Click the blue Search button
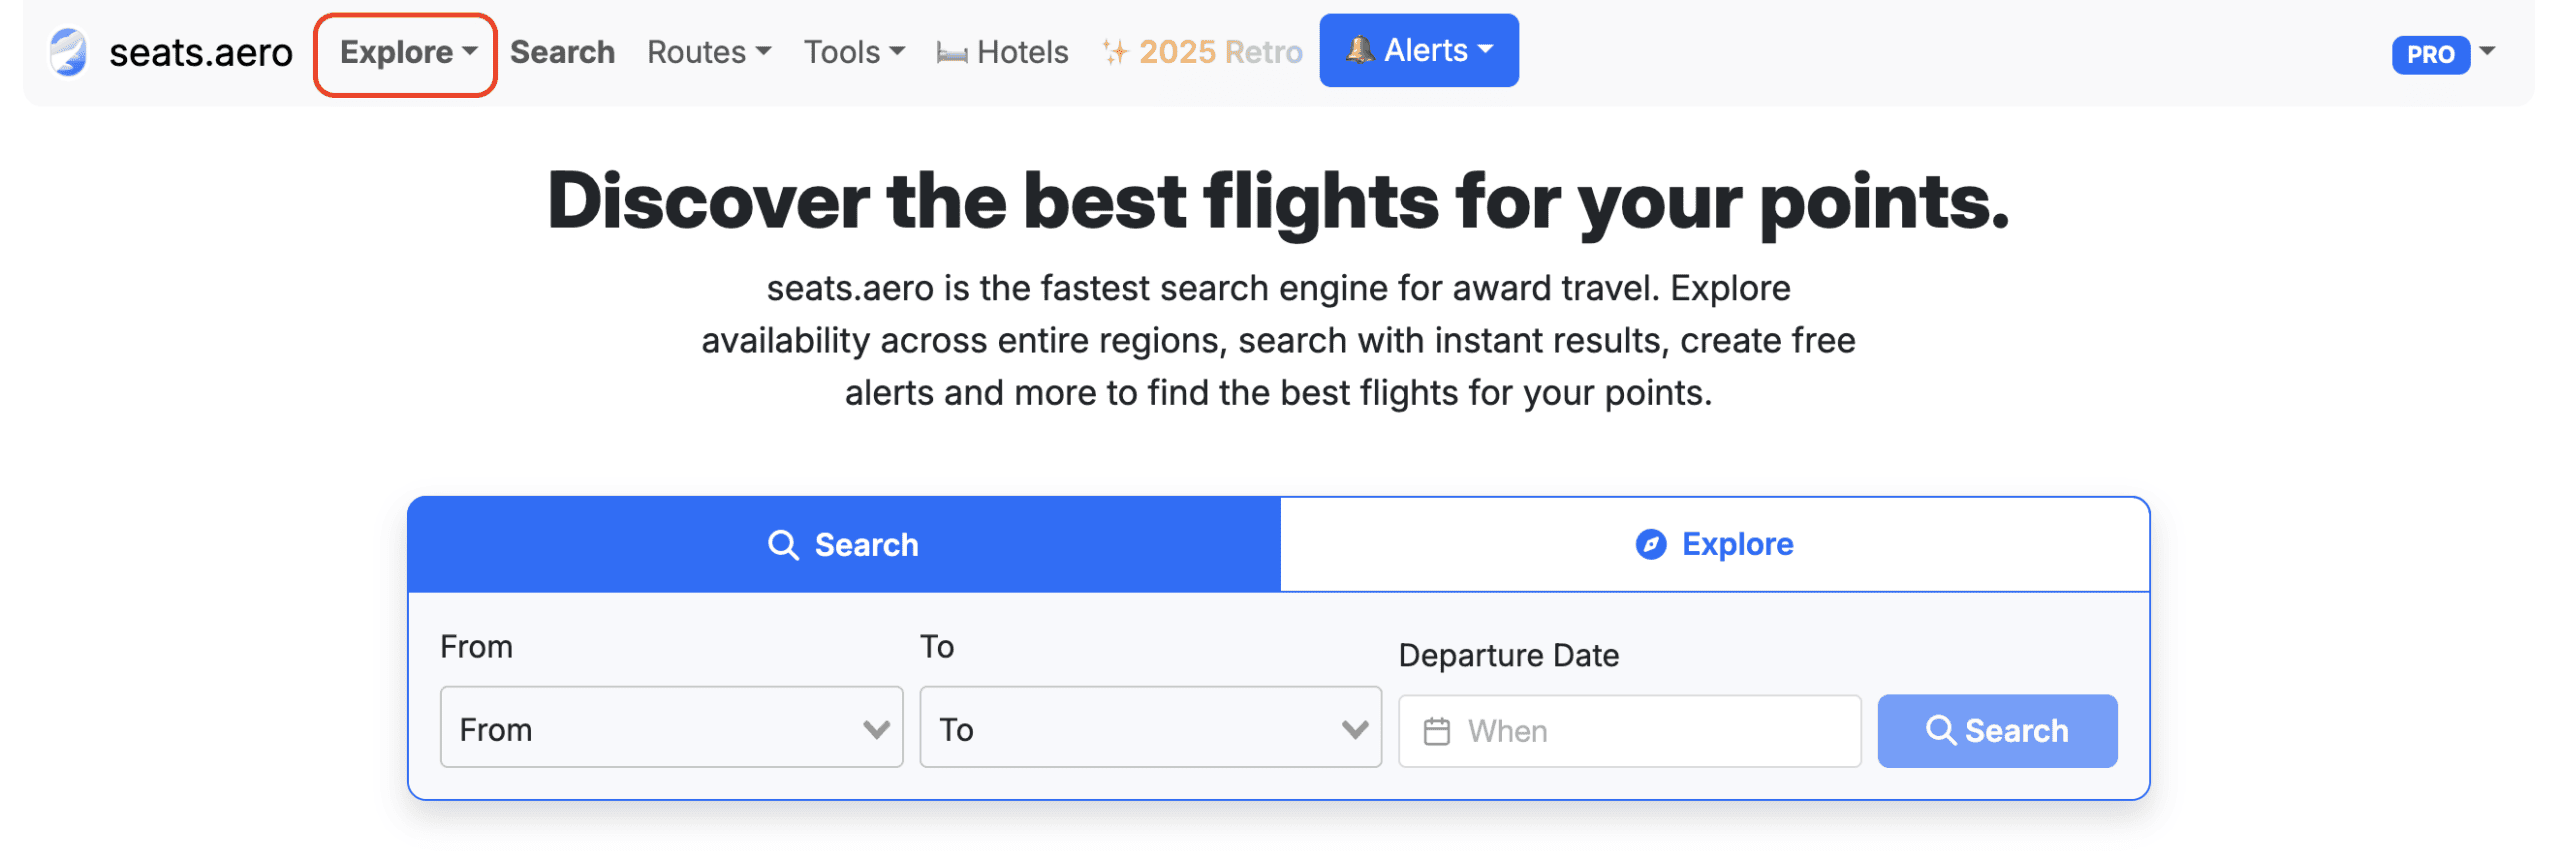The height and width of the screenshot is (860, 2560). tap(1997, 730)
